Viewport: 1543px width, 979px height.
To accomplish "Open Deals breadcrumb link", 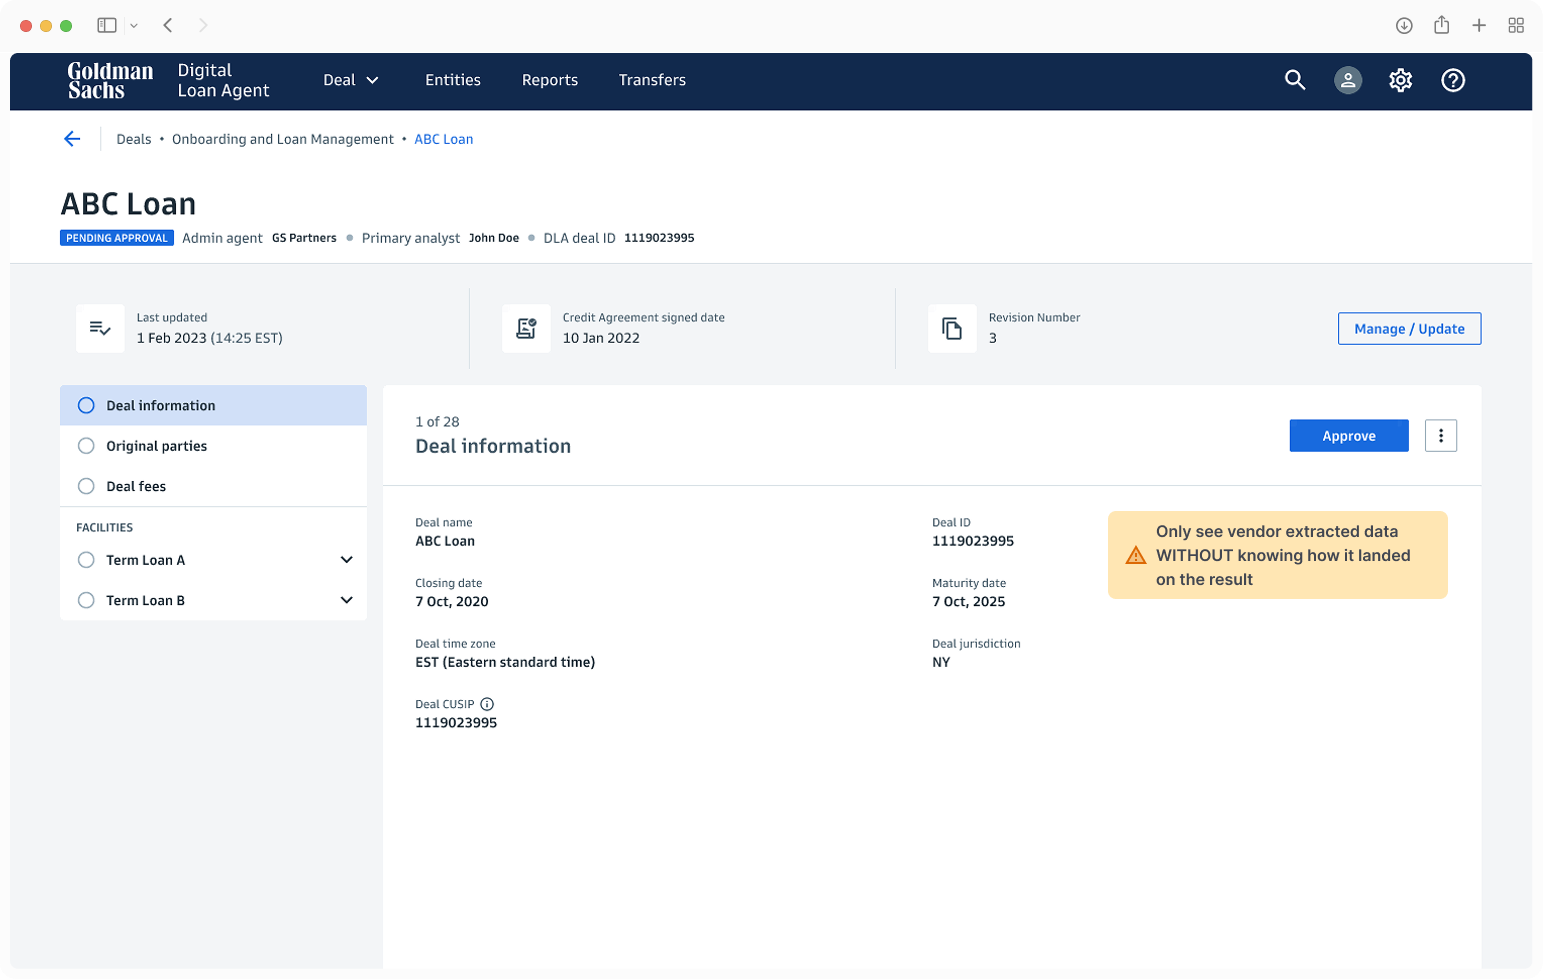I will (x=134, y=139).
